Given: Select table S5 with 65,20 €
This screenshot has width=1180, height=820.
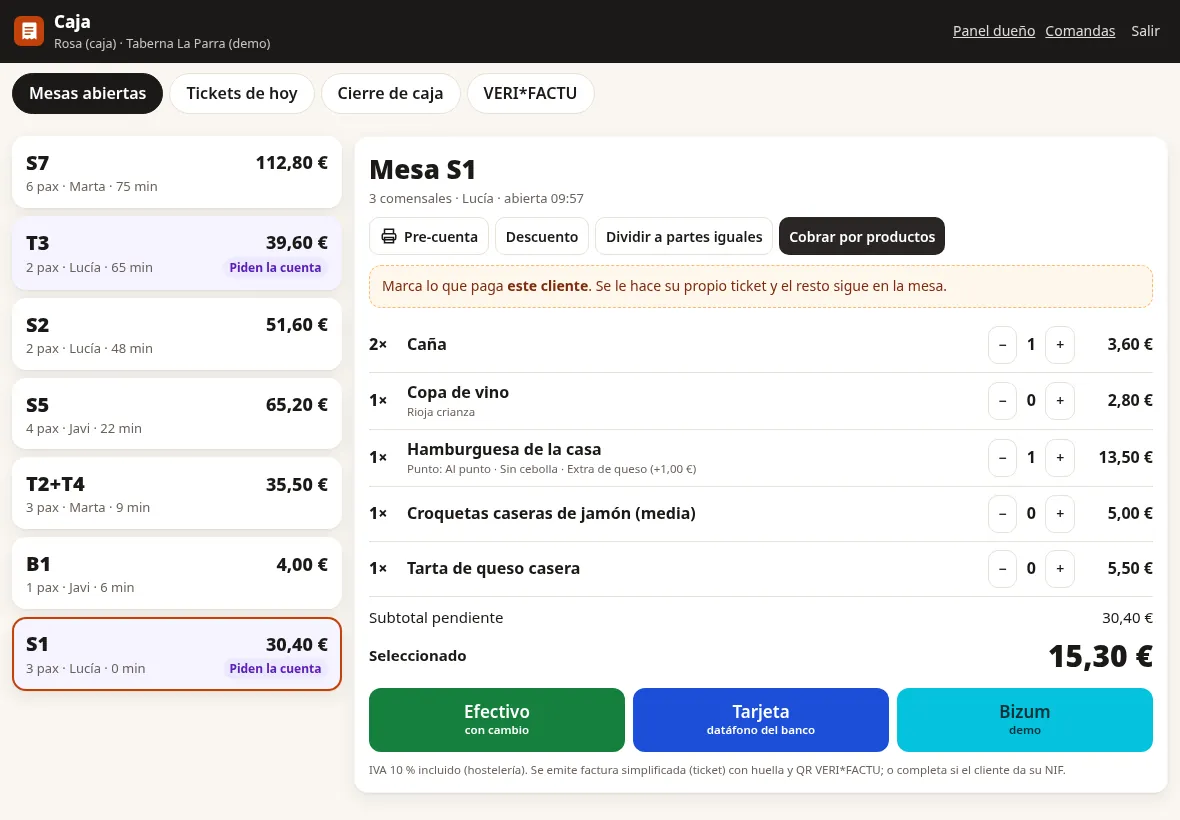Looking at the screenshot, I should point(177,414).
